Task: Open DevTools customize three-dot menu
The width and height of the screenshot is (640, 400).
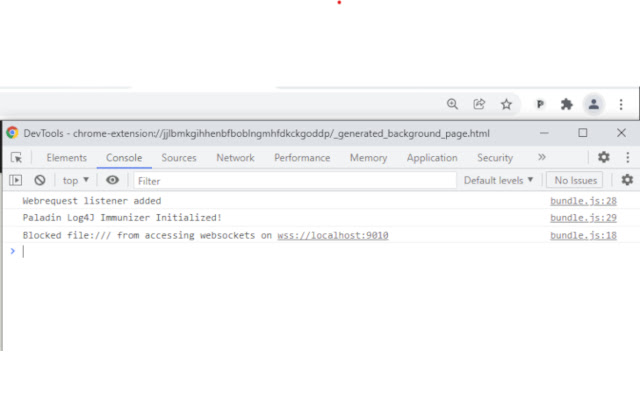Action: pos(628,157)
